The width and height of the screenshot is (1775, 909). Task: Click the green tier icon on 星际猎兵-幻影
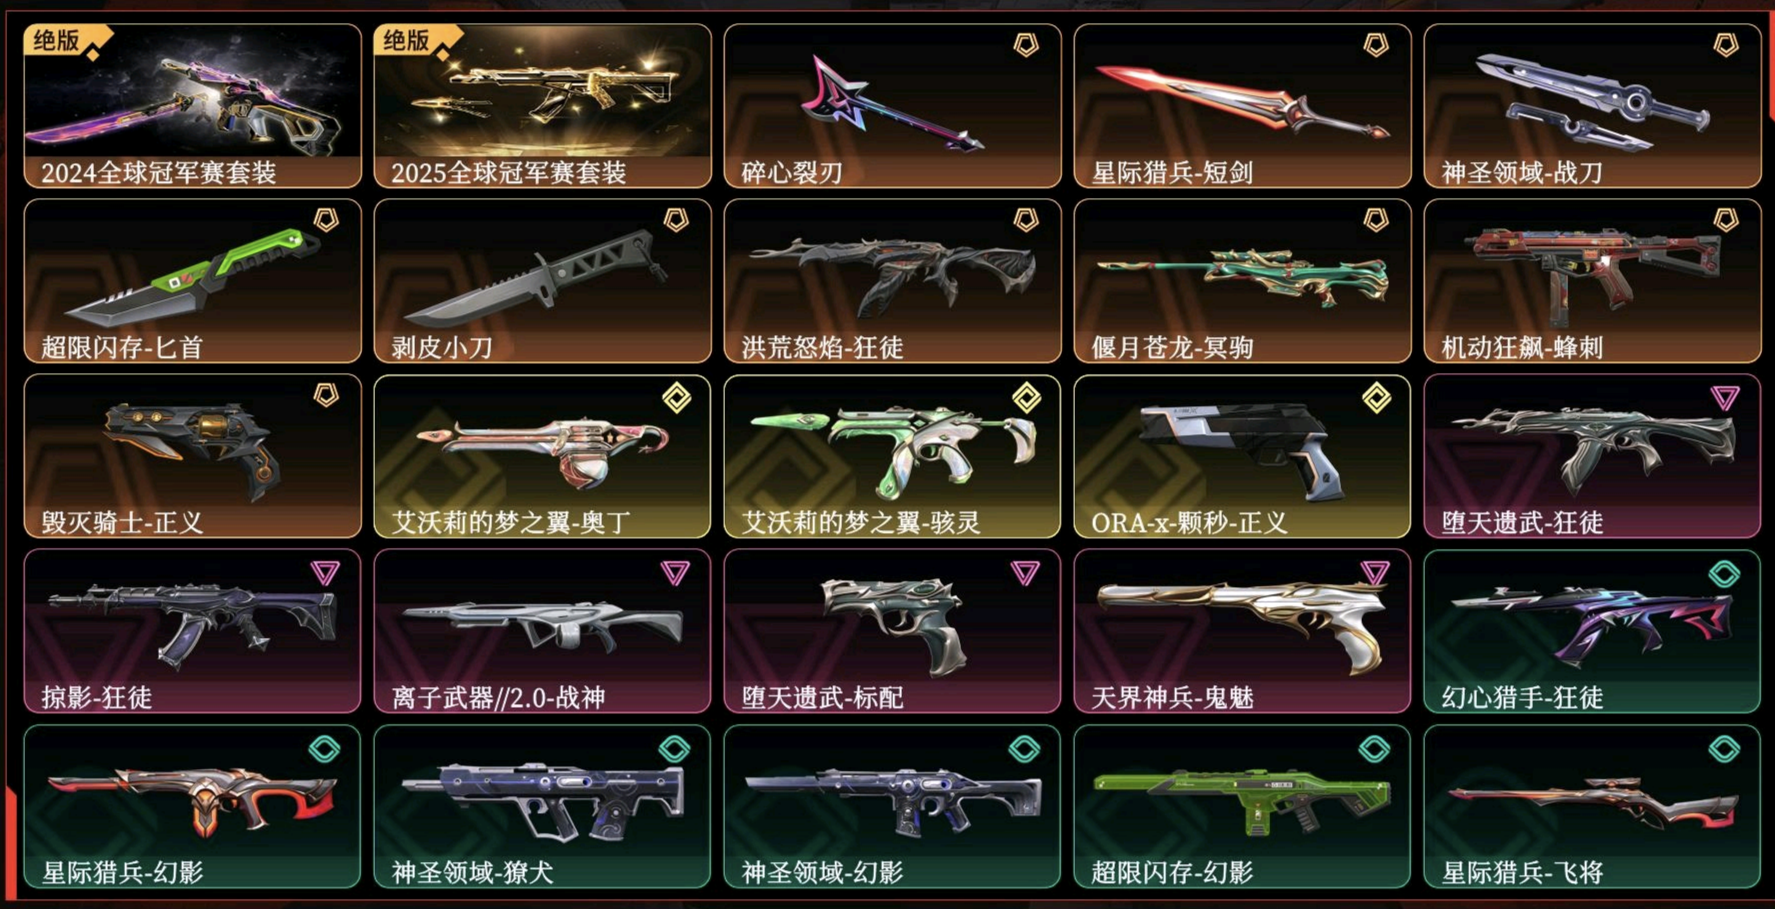click(324, 749)
